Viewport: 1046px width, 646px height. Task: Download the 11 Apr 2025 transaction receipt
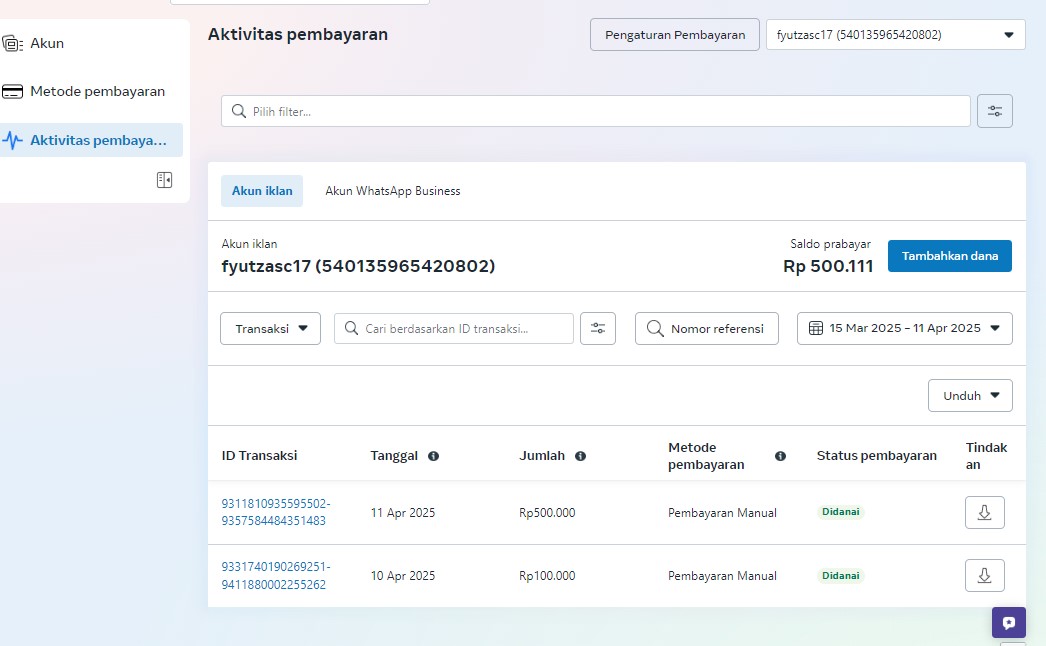[x=984, y=513]
